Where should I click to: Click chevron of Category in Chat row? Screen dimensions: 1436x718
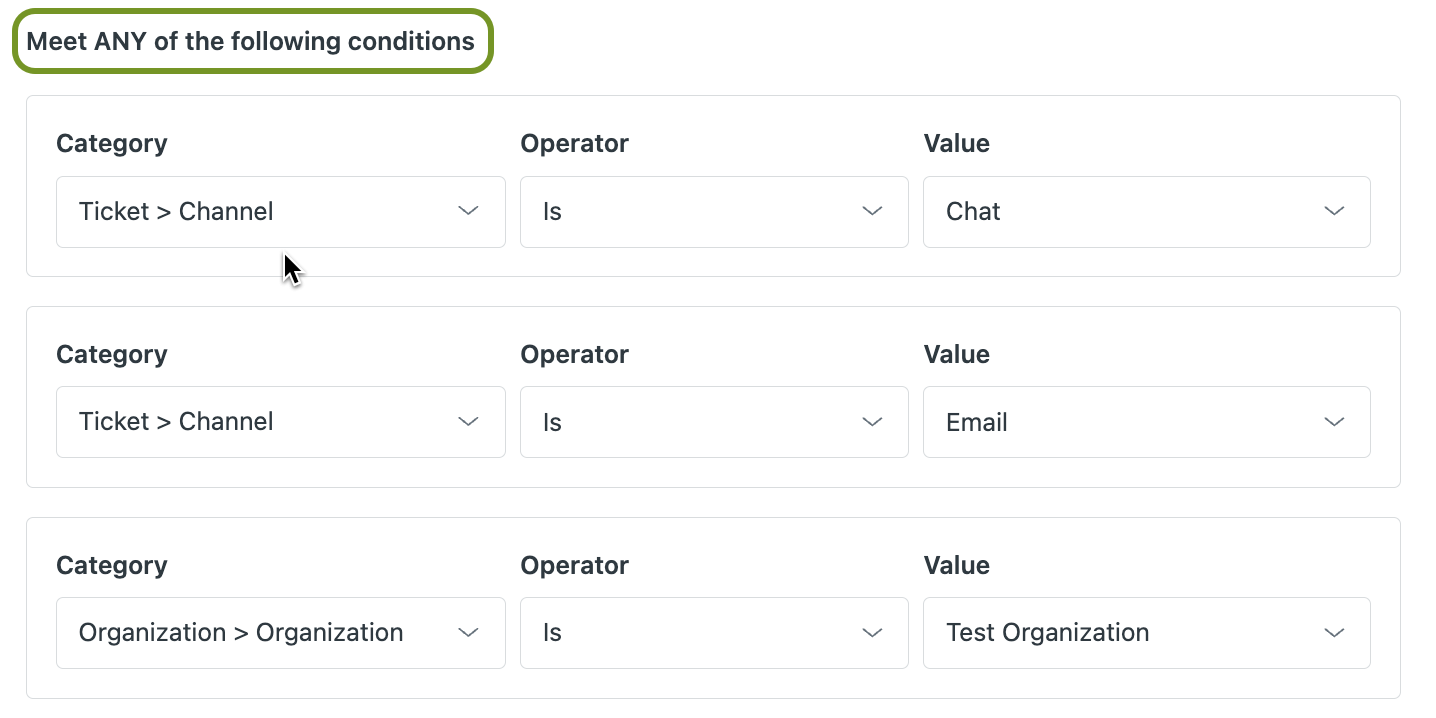pos(468,211)
